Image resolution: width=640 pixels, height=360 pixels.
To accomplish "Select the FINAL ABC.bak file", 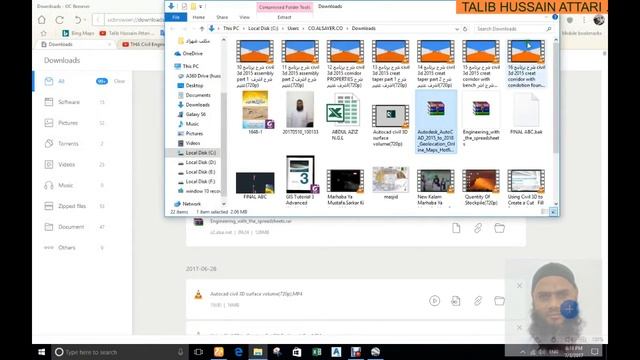I will pos(526,114).
